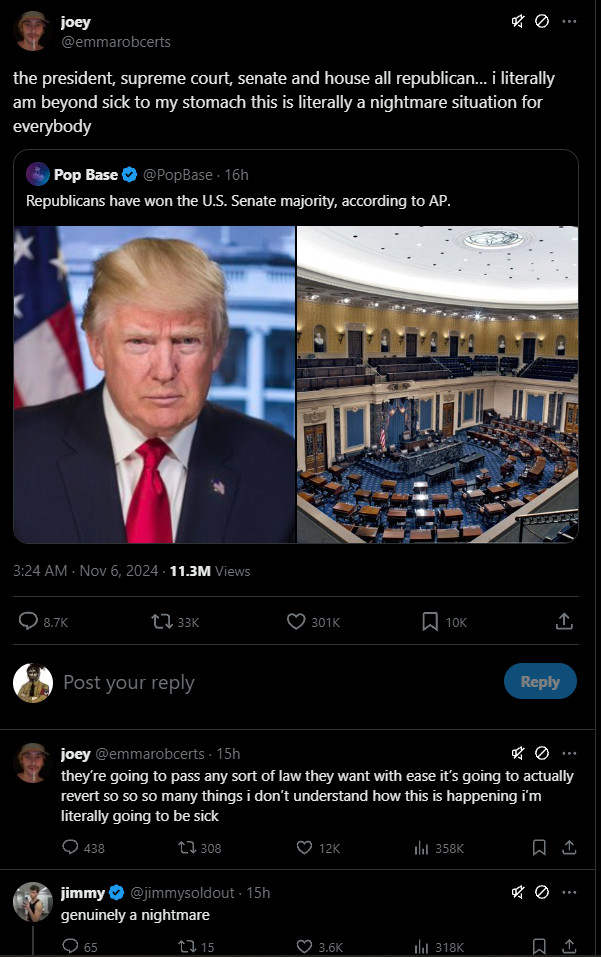View the Trump portrait image
The width and height of the screenshot is (601, 957).
click(154, 384)
